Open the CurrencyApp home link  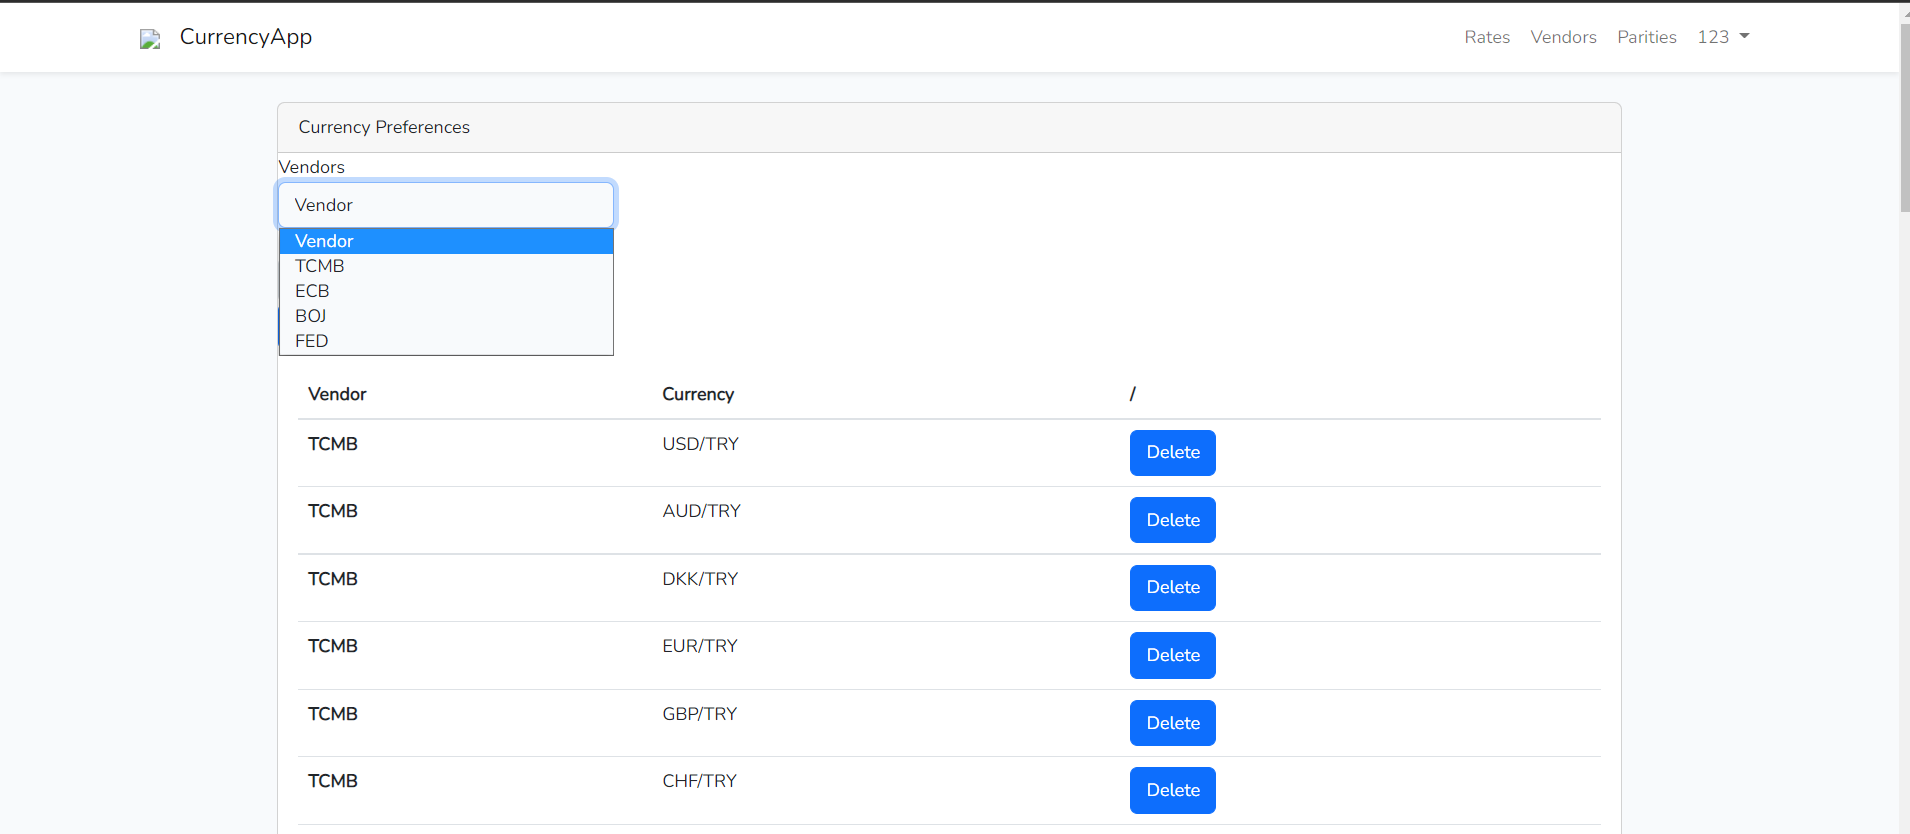coord(245,37)
